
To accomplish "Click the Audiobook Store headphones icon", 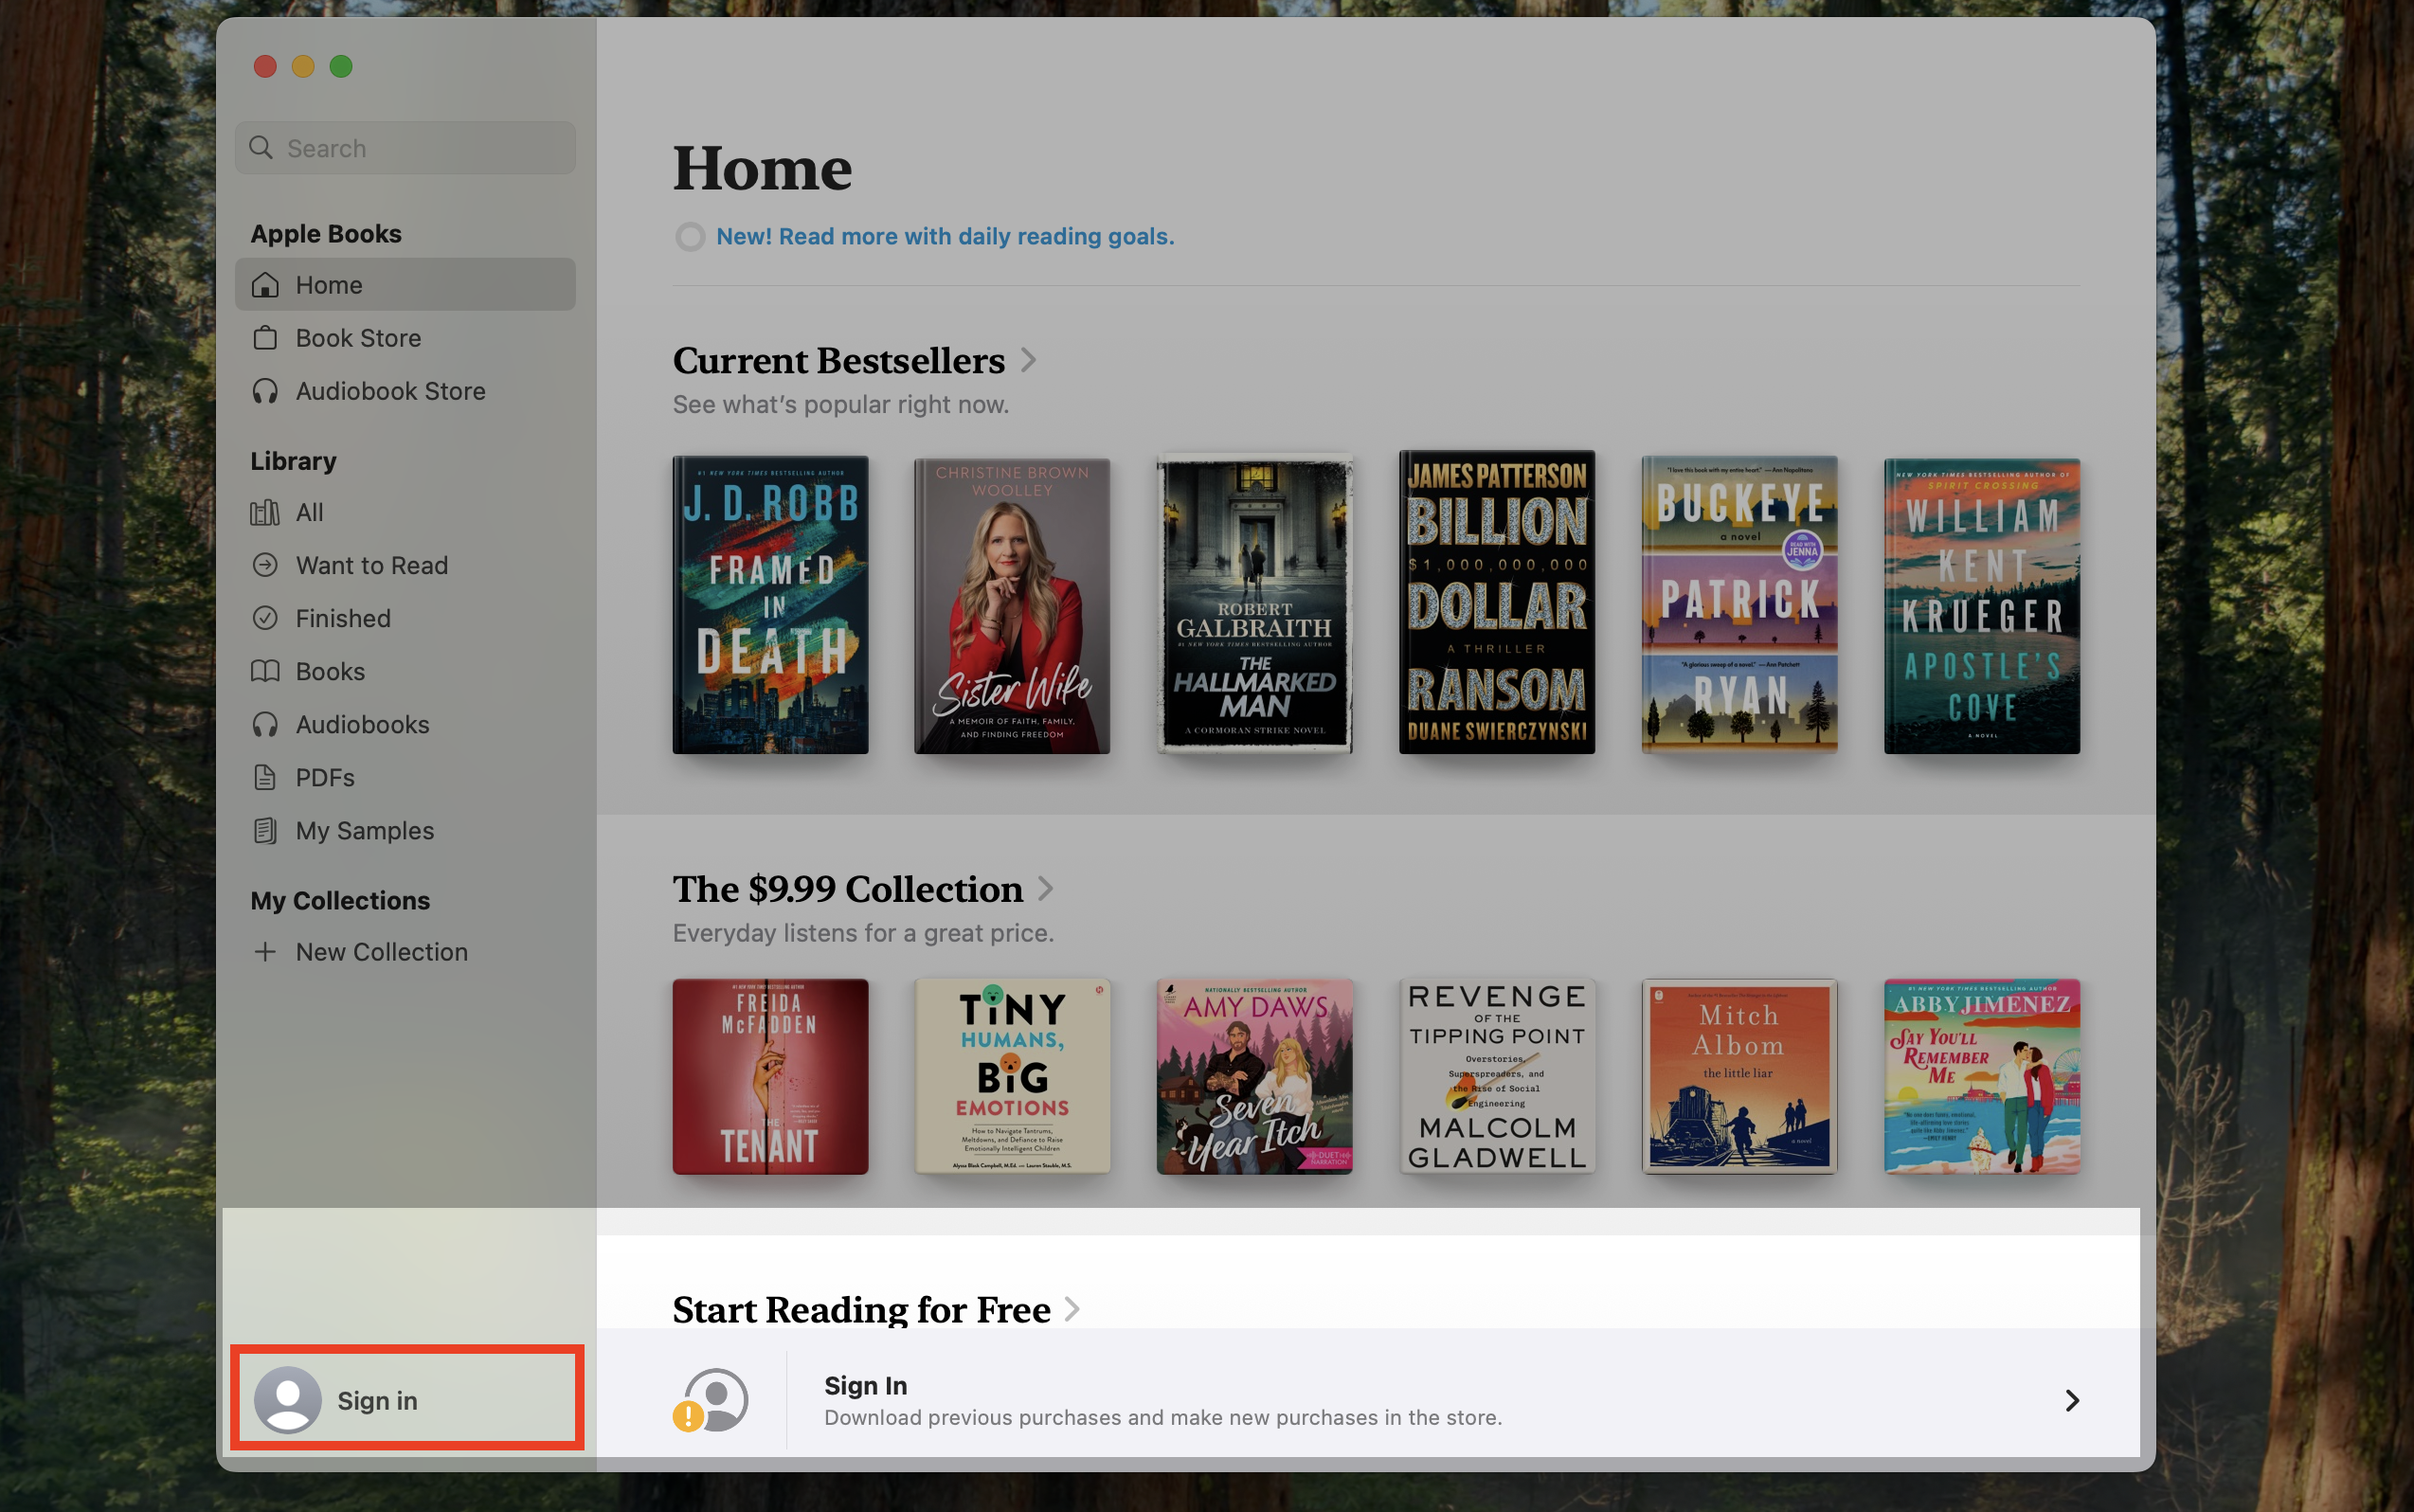I will point(265,391).
